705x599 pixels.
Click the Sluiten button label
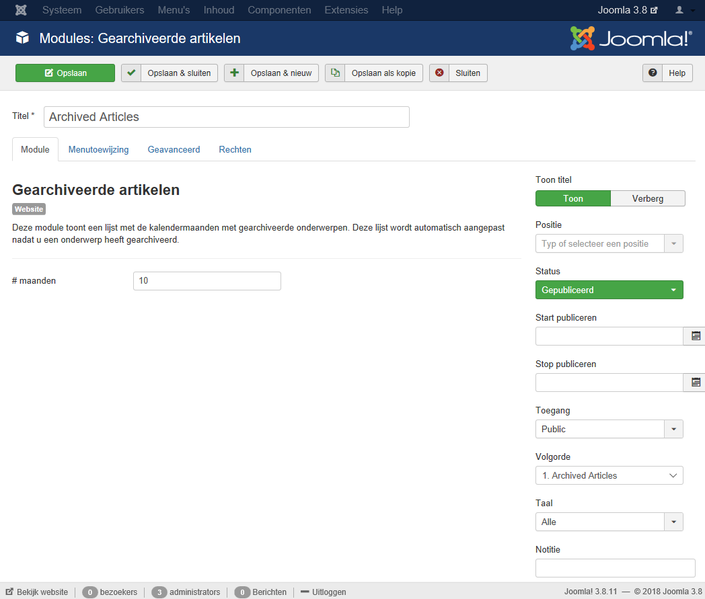[468, 73]
